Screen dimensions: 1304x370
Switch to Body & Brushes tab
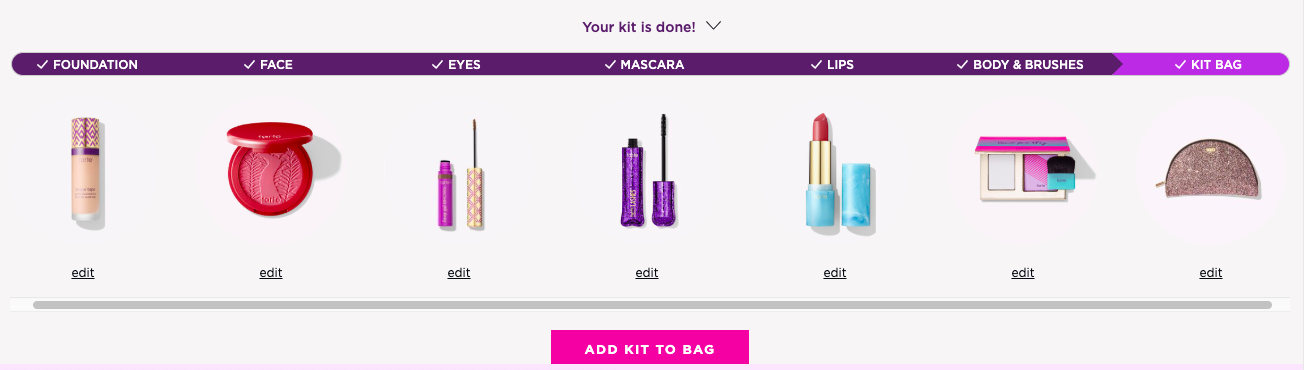(x=1020, y=64)
